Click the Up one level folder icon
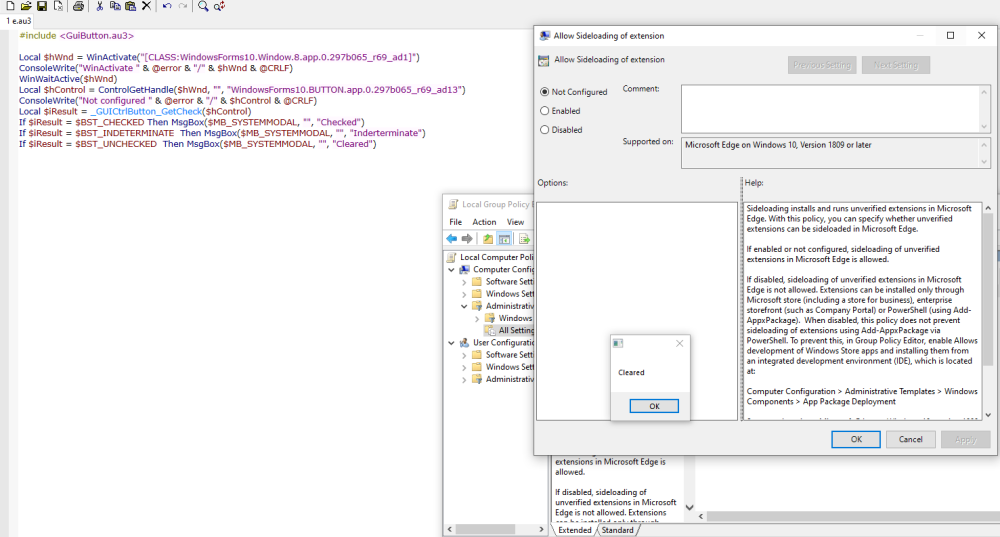Screen dimensions: 1000x537 click(x=488, y=239)
